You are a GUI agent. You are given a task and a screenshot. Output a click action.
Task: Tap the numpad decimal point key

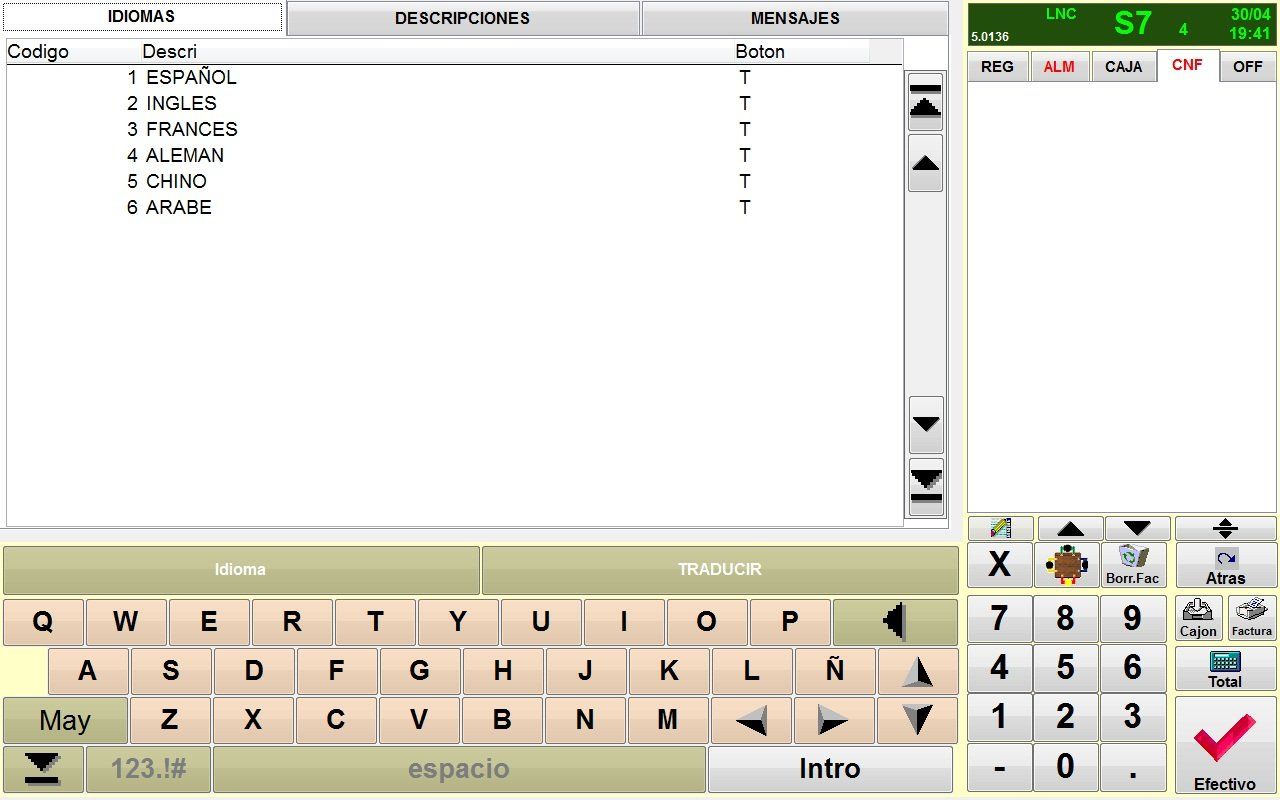[1133, 767]
